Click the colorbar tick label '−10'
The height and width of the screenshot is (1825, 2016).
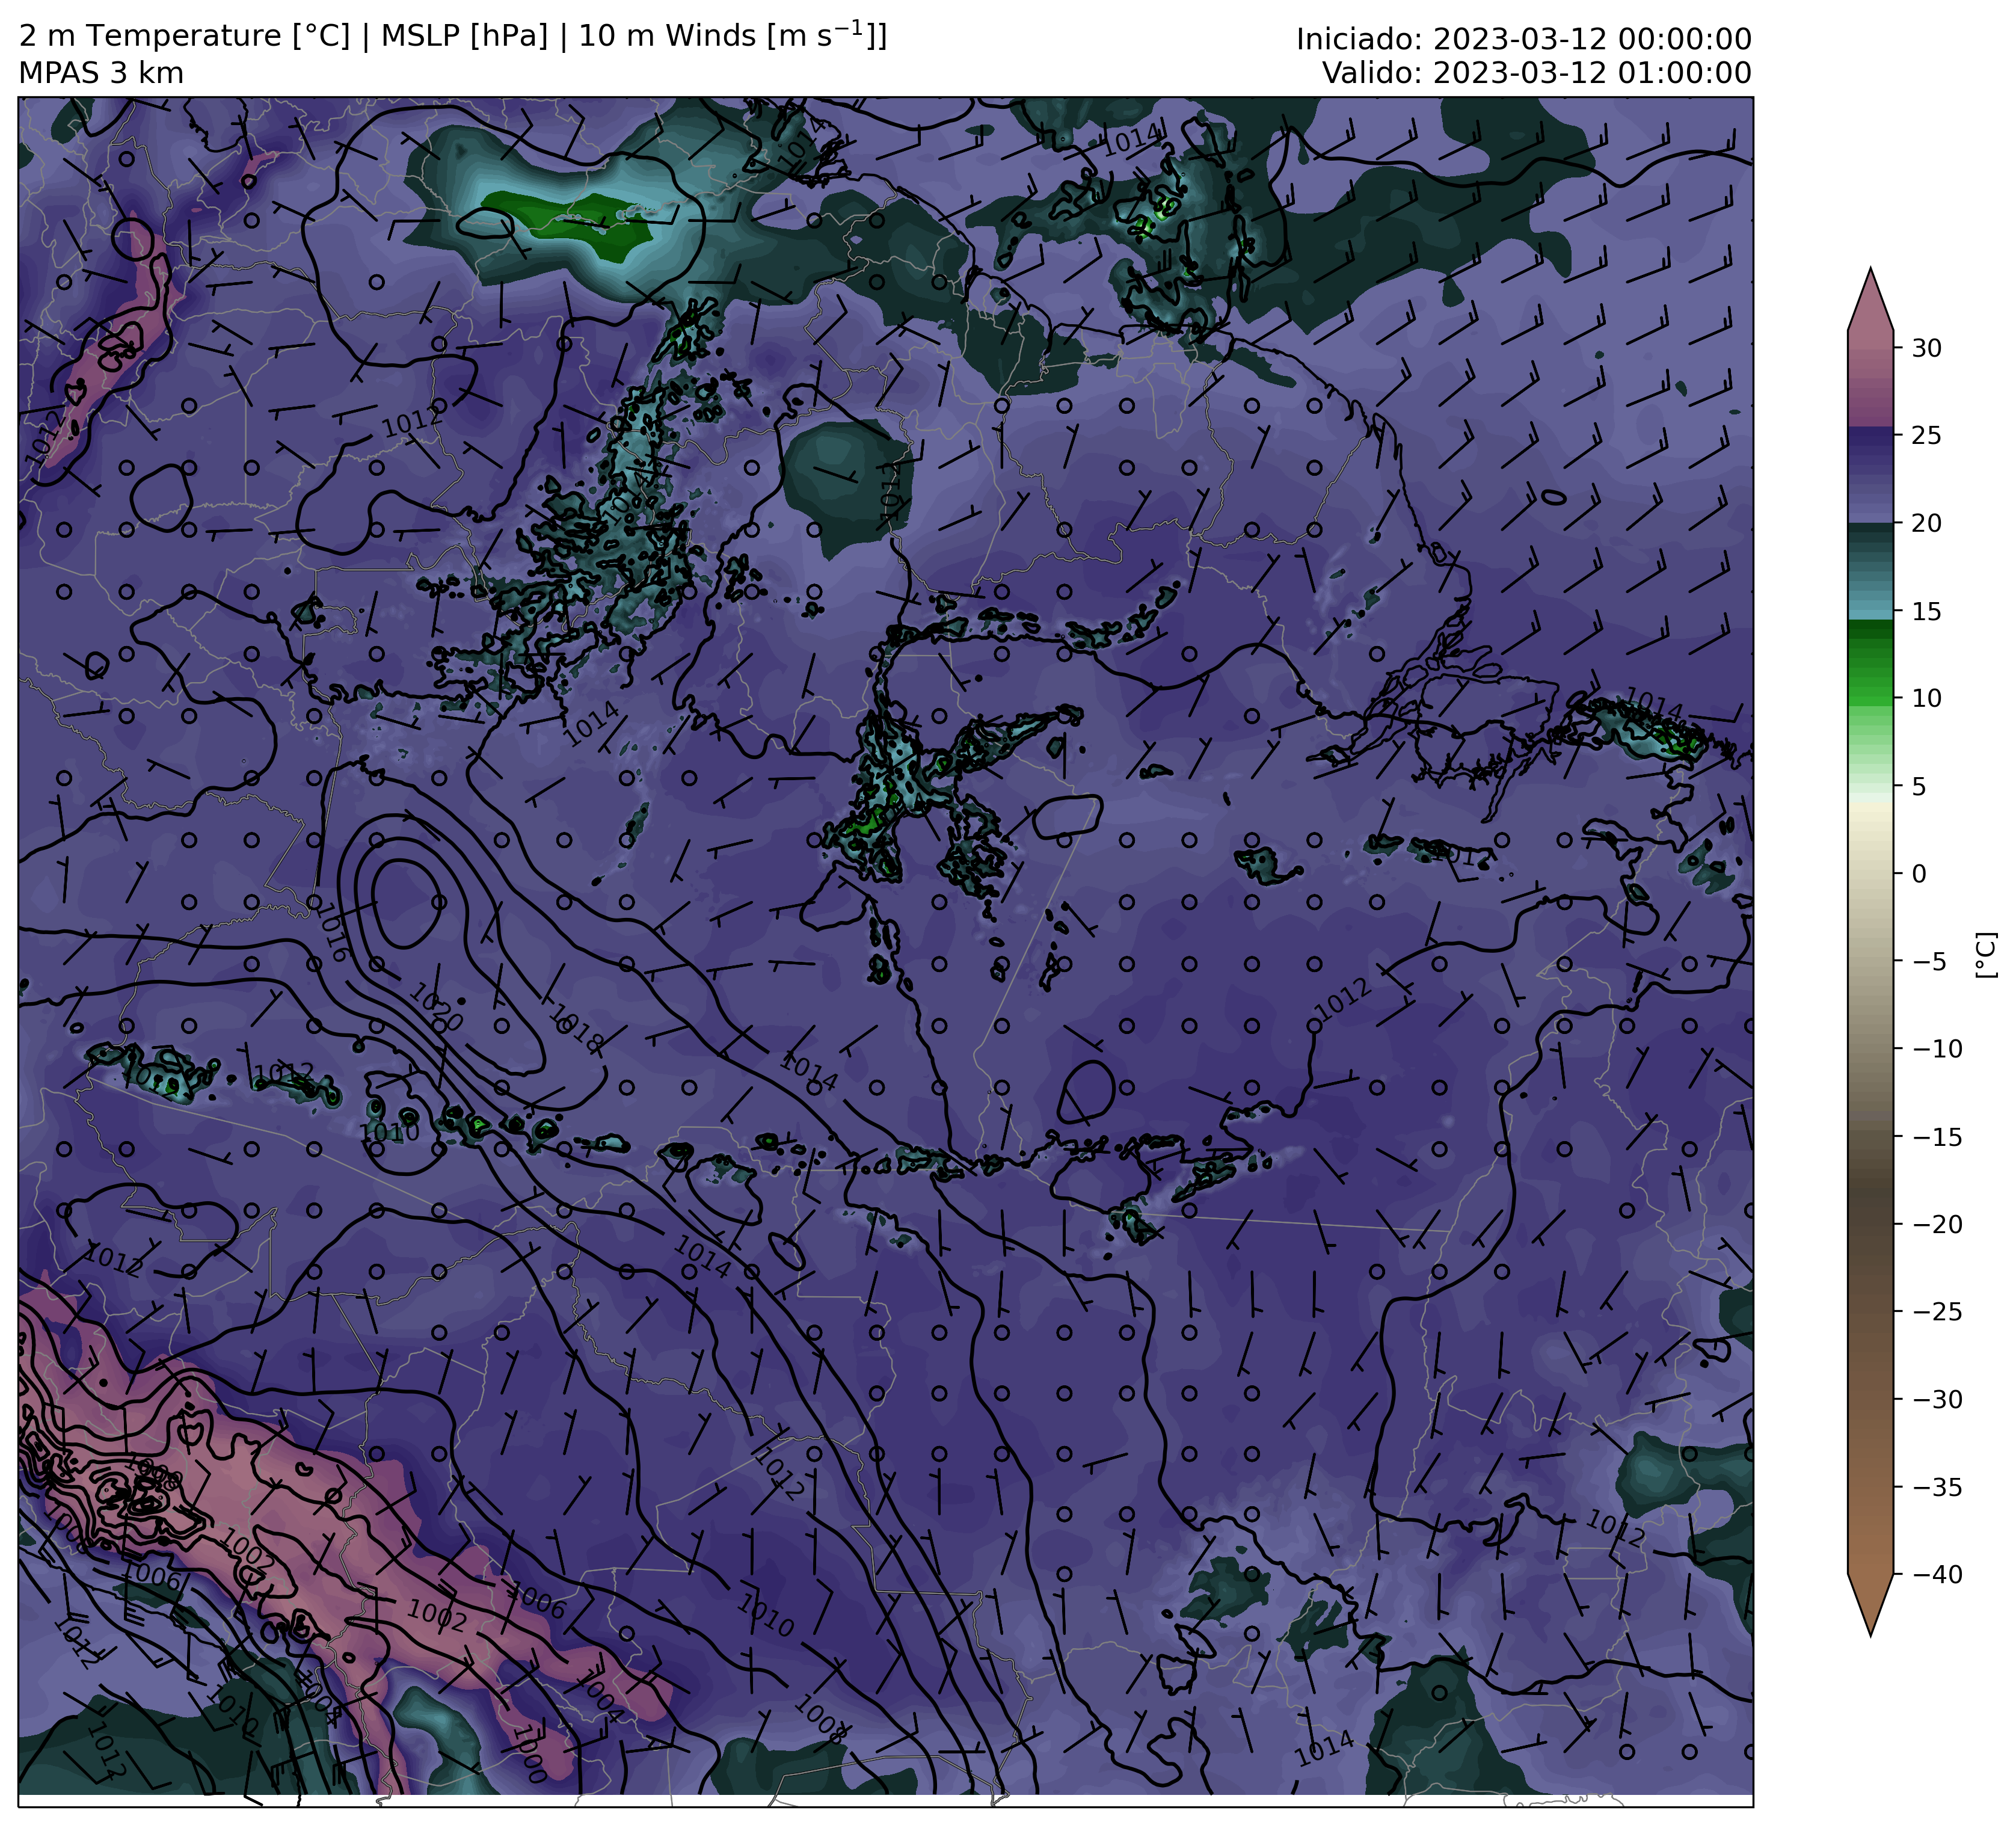click(x=1937, y=1049)
